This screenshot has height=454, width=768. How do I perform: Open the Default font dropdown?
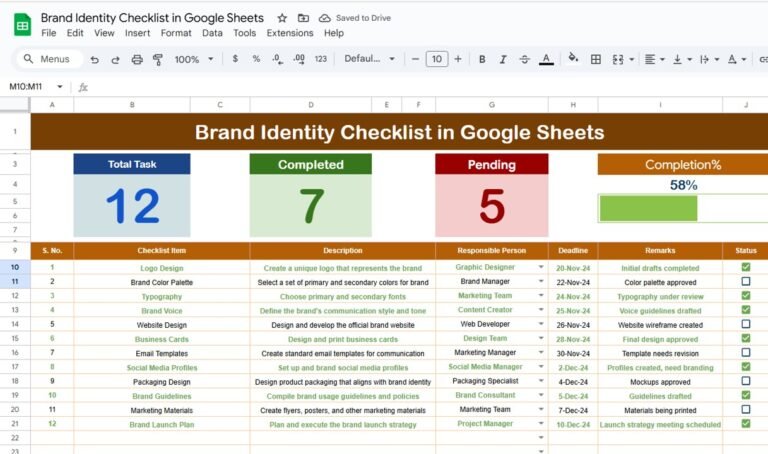coord(370,59)
